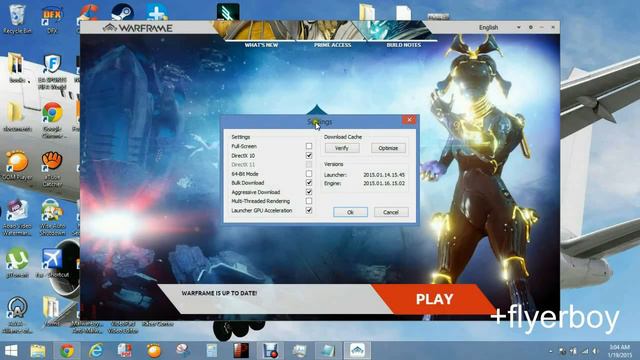The height and width of the screenshot is (360, 640).
Task: Uncheck the DirectX 10 option
Action: (x=309, y=156)
